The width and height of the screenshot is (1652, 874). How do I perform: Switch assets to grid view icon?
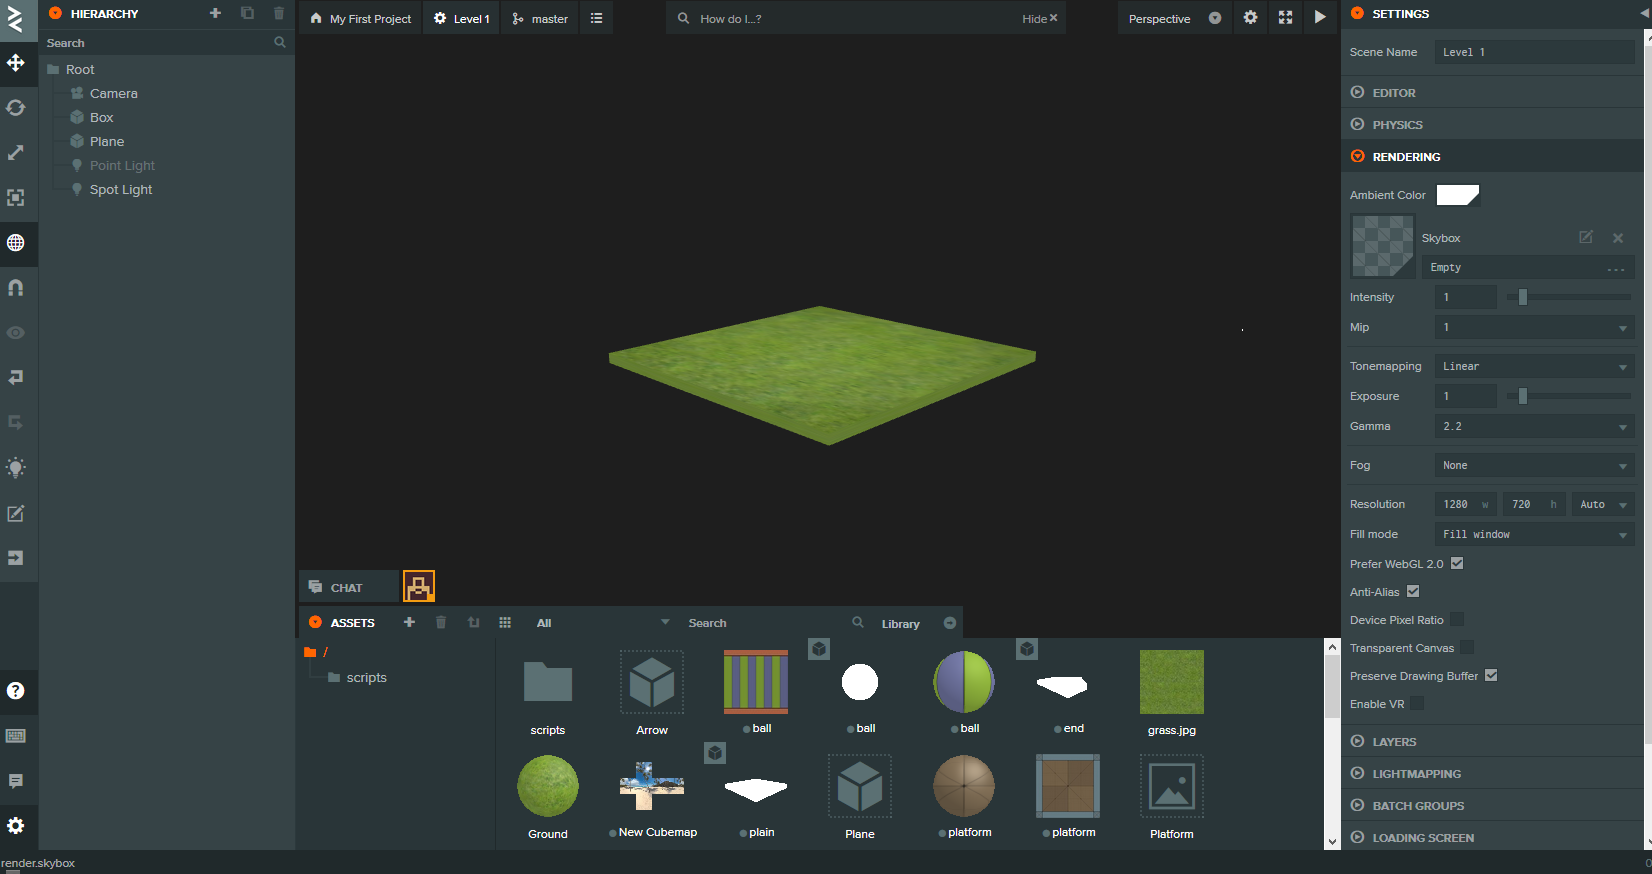505,622
